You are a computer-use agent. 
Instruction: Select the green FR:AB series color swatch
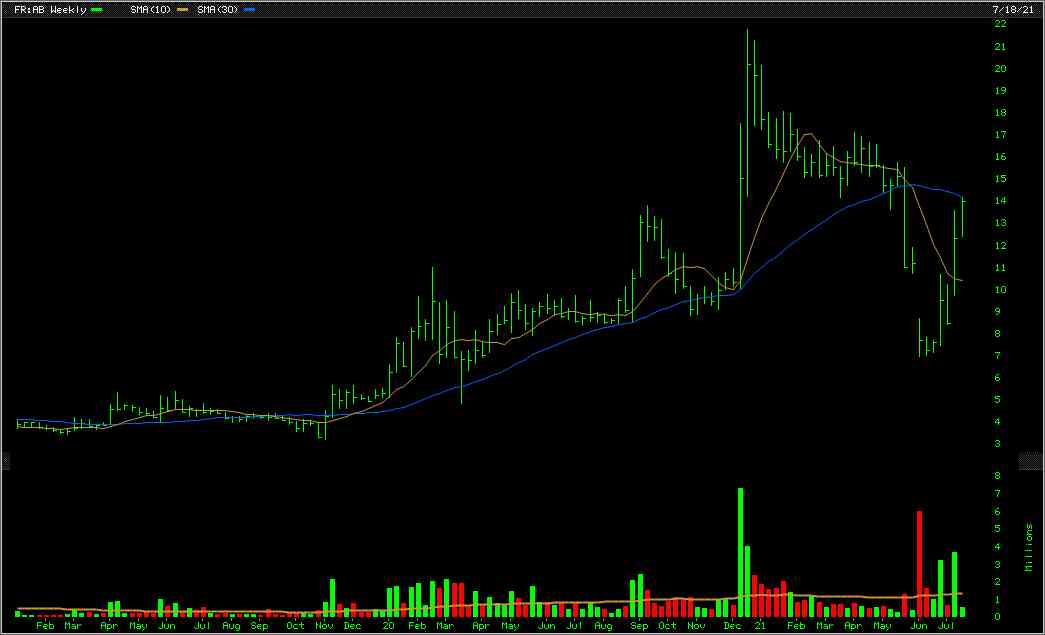[x=97, y=10]
